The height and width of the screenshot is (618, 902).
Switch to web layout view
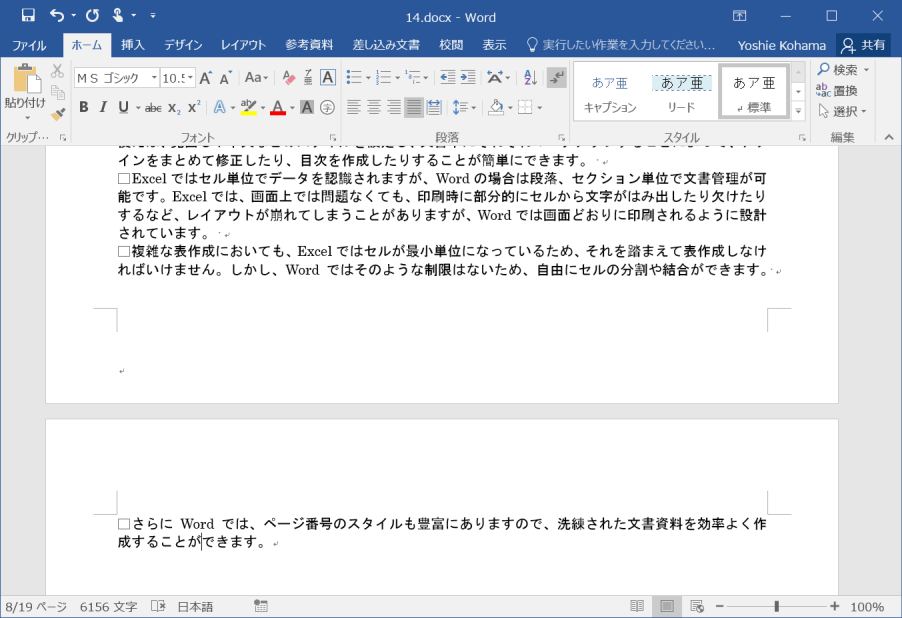tap(697, 606)
